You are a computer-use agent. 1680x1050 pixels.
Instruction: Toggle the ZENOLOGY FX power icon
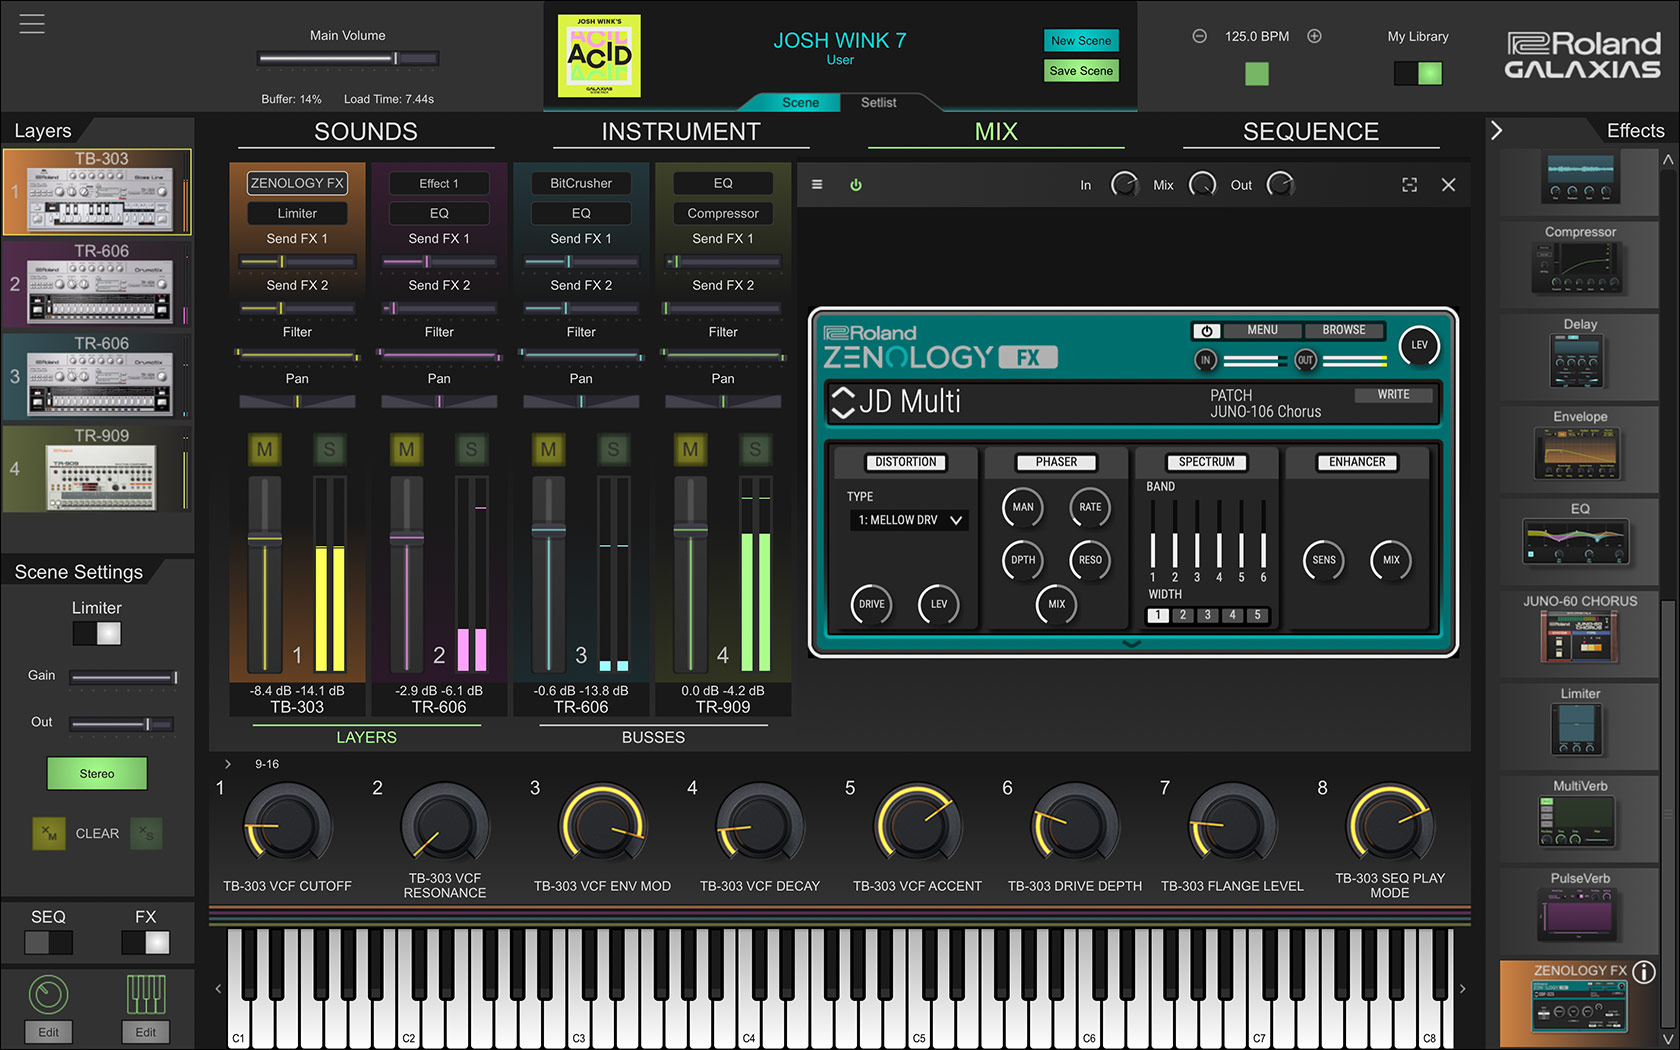(856, 184)
